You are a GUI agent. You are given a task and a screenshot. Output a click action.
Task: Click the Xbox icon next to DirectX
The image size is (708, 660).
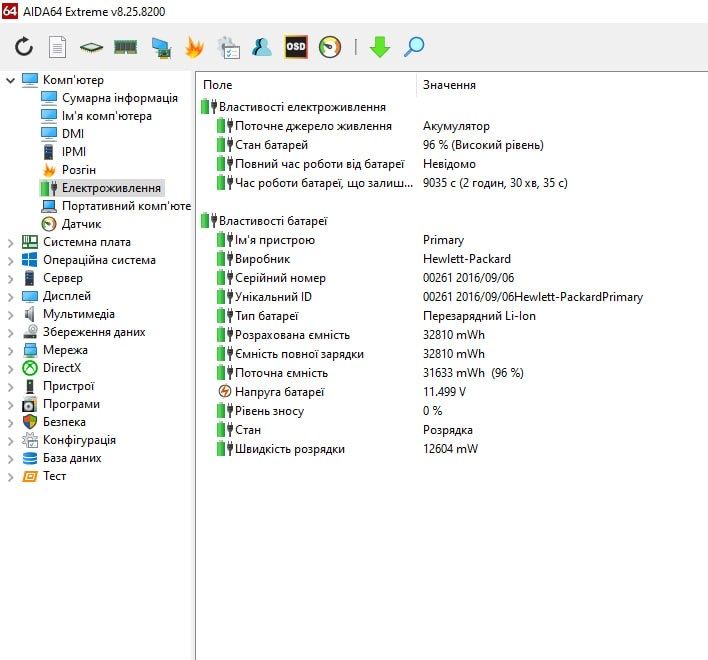[30, 368]
